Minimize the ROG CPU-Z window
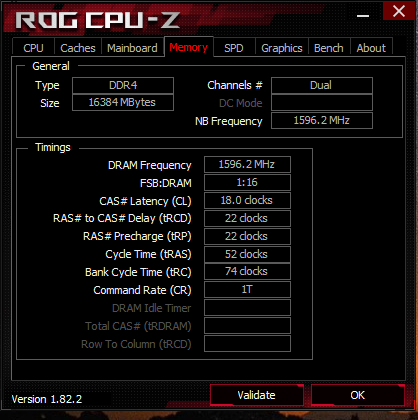Screen dimensions: 418x420 click(x=363, y=15)
